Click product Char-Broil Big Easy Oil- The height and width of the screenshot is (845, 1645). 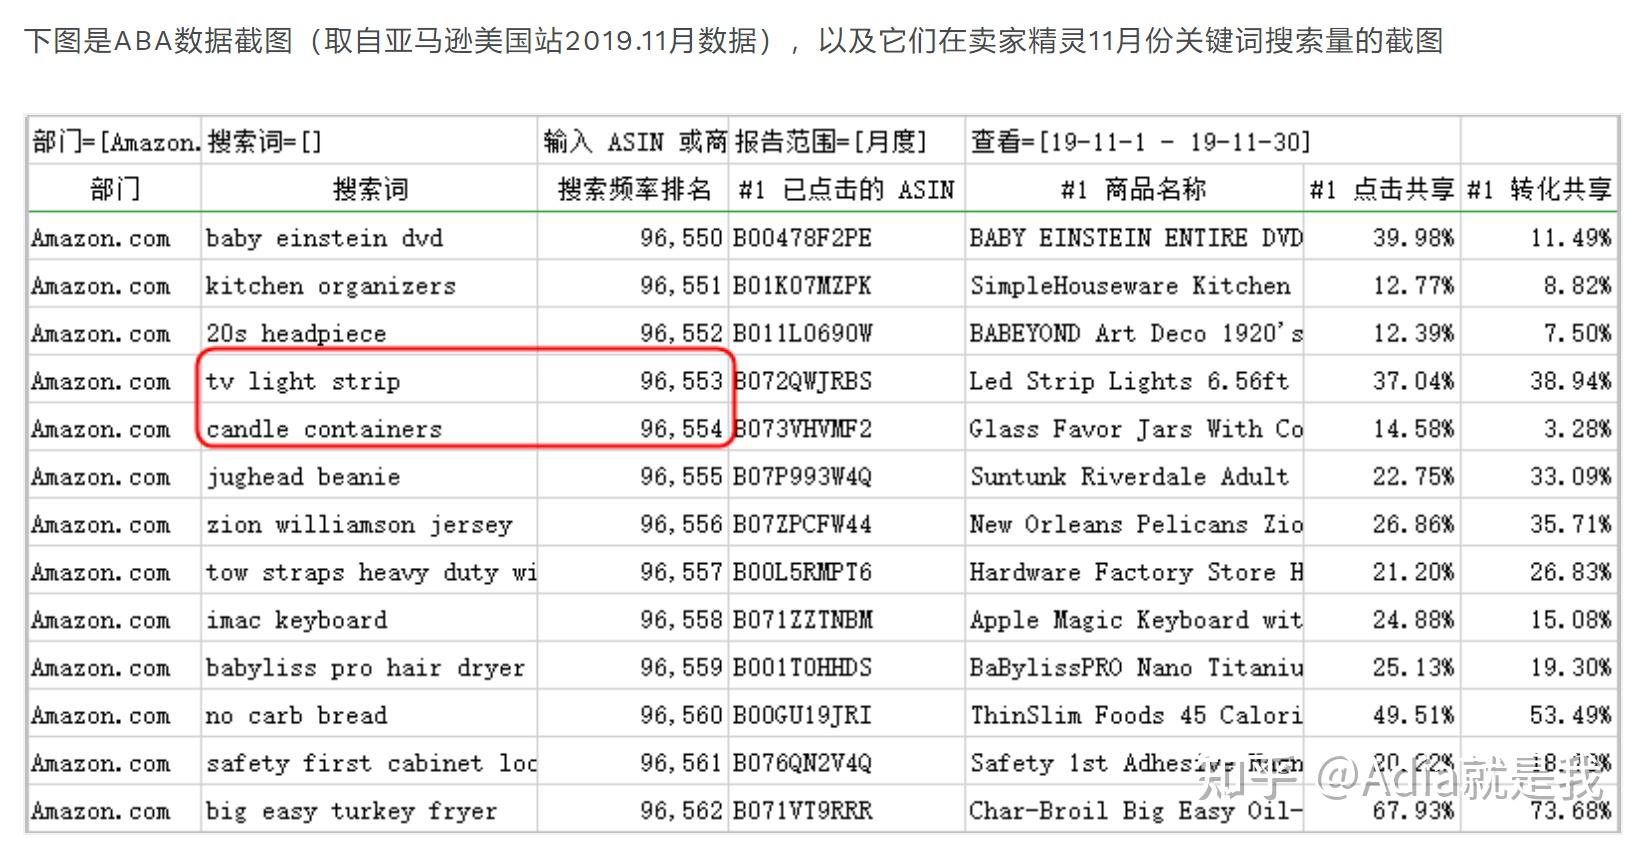click(x=1136, y=811)
